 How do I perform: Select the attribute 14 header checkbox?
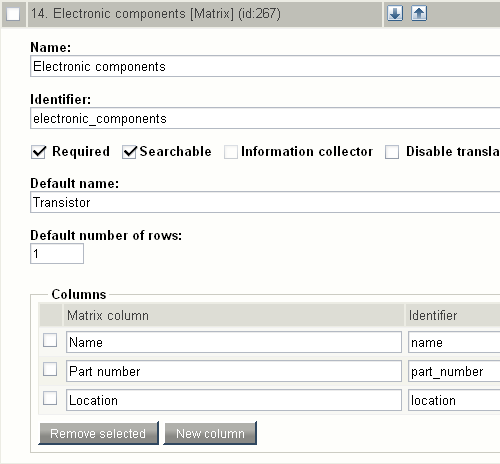(13, 14)
